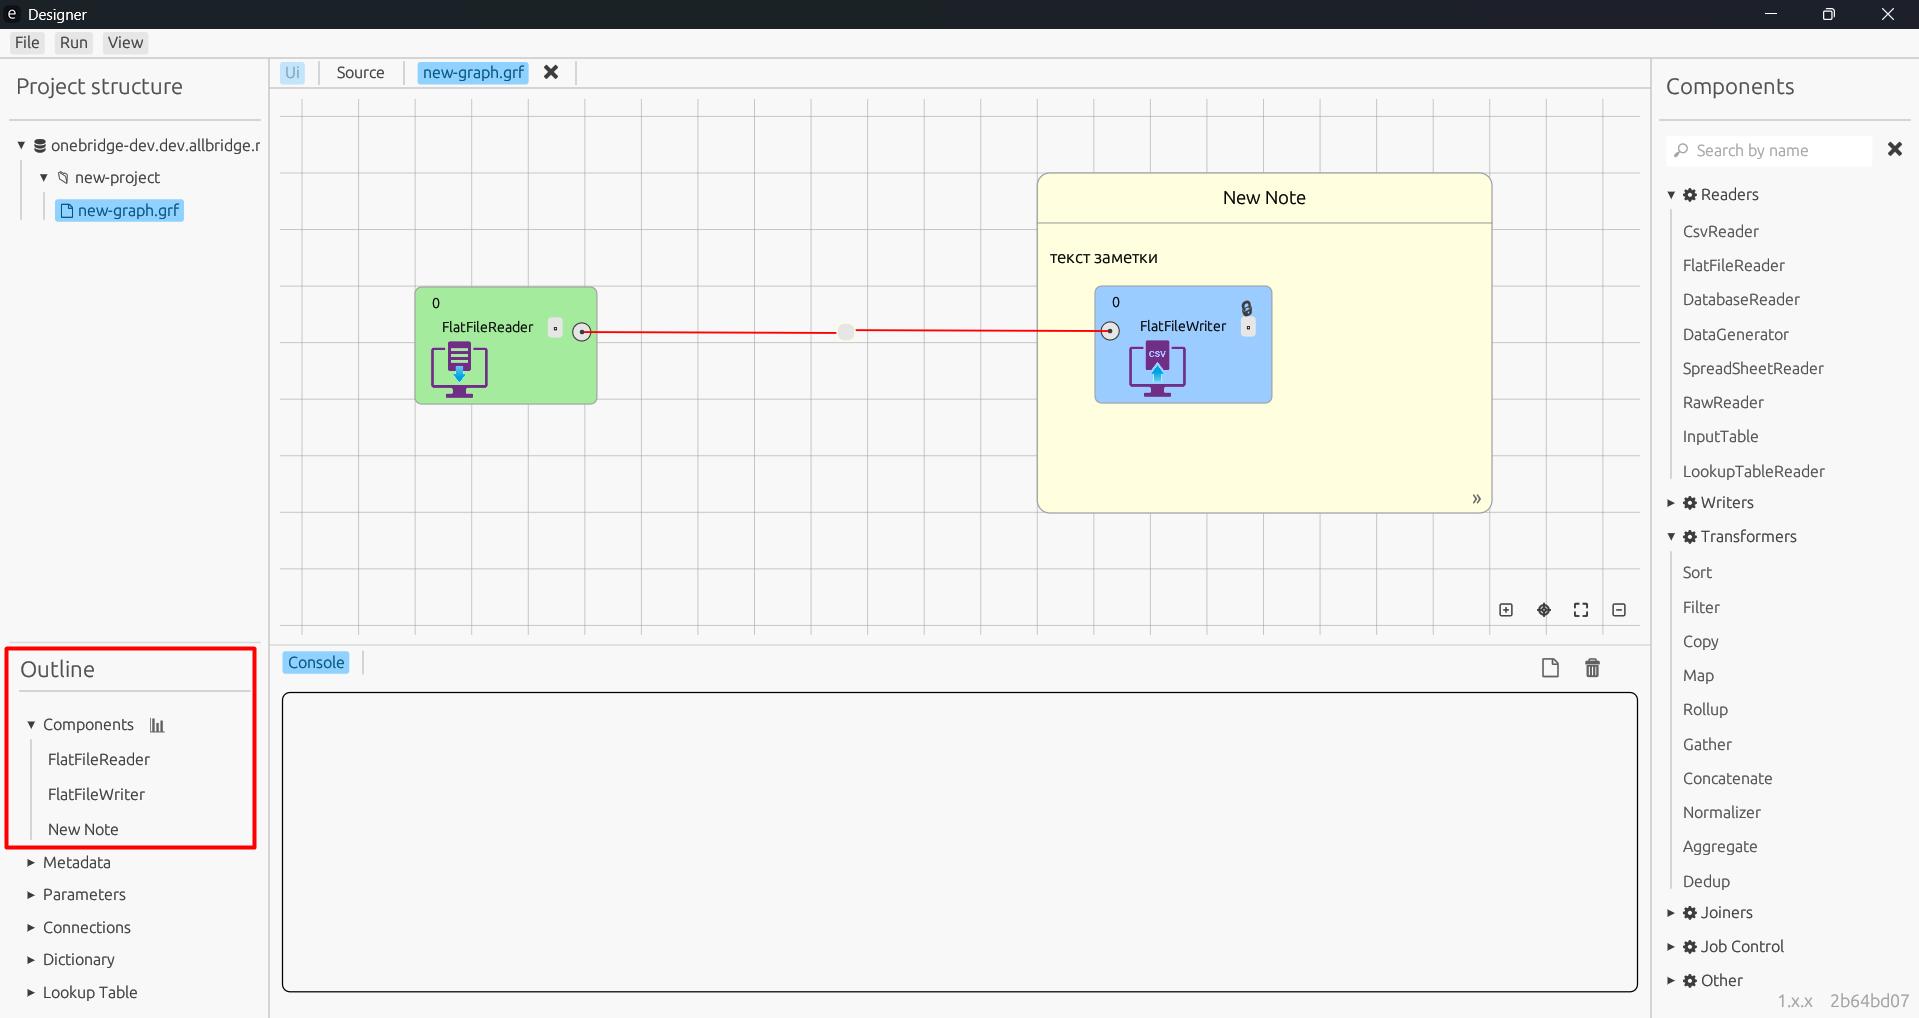Click the zoom in icon on canvas
Screen dimensions: 1919x1018
pyautogui.click(x=1506, y=610)
